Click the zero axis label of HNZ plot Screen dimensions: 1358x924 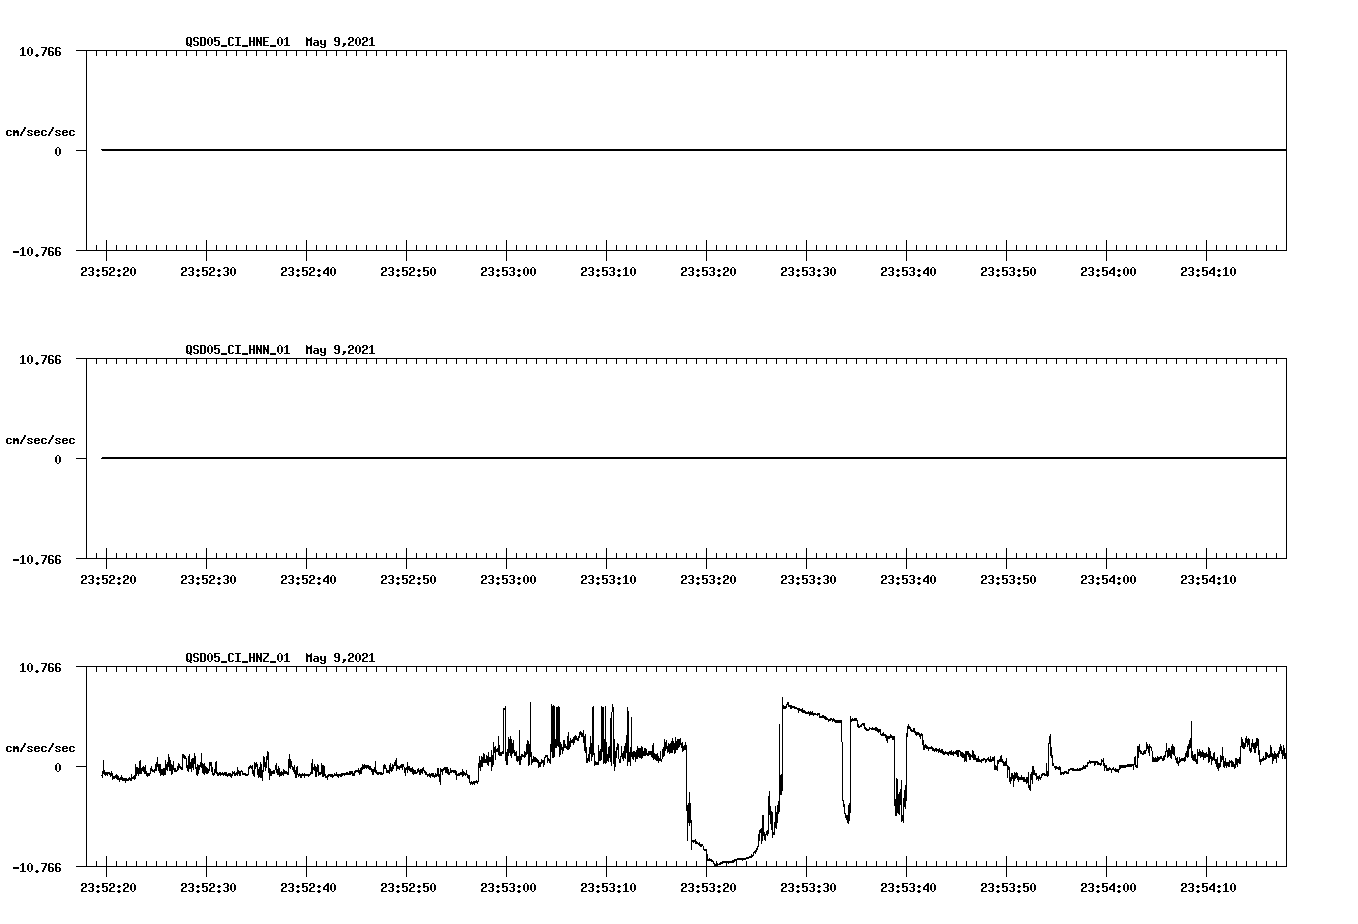[x=58, y=768]
